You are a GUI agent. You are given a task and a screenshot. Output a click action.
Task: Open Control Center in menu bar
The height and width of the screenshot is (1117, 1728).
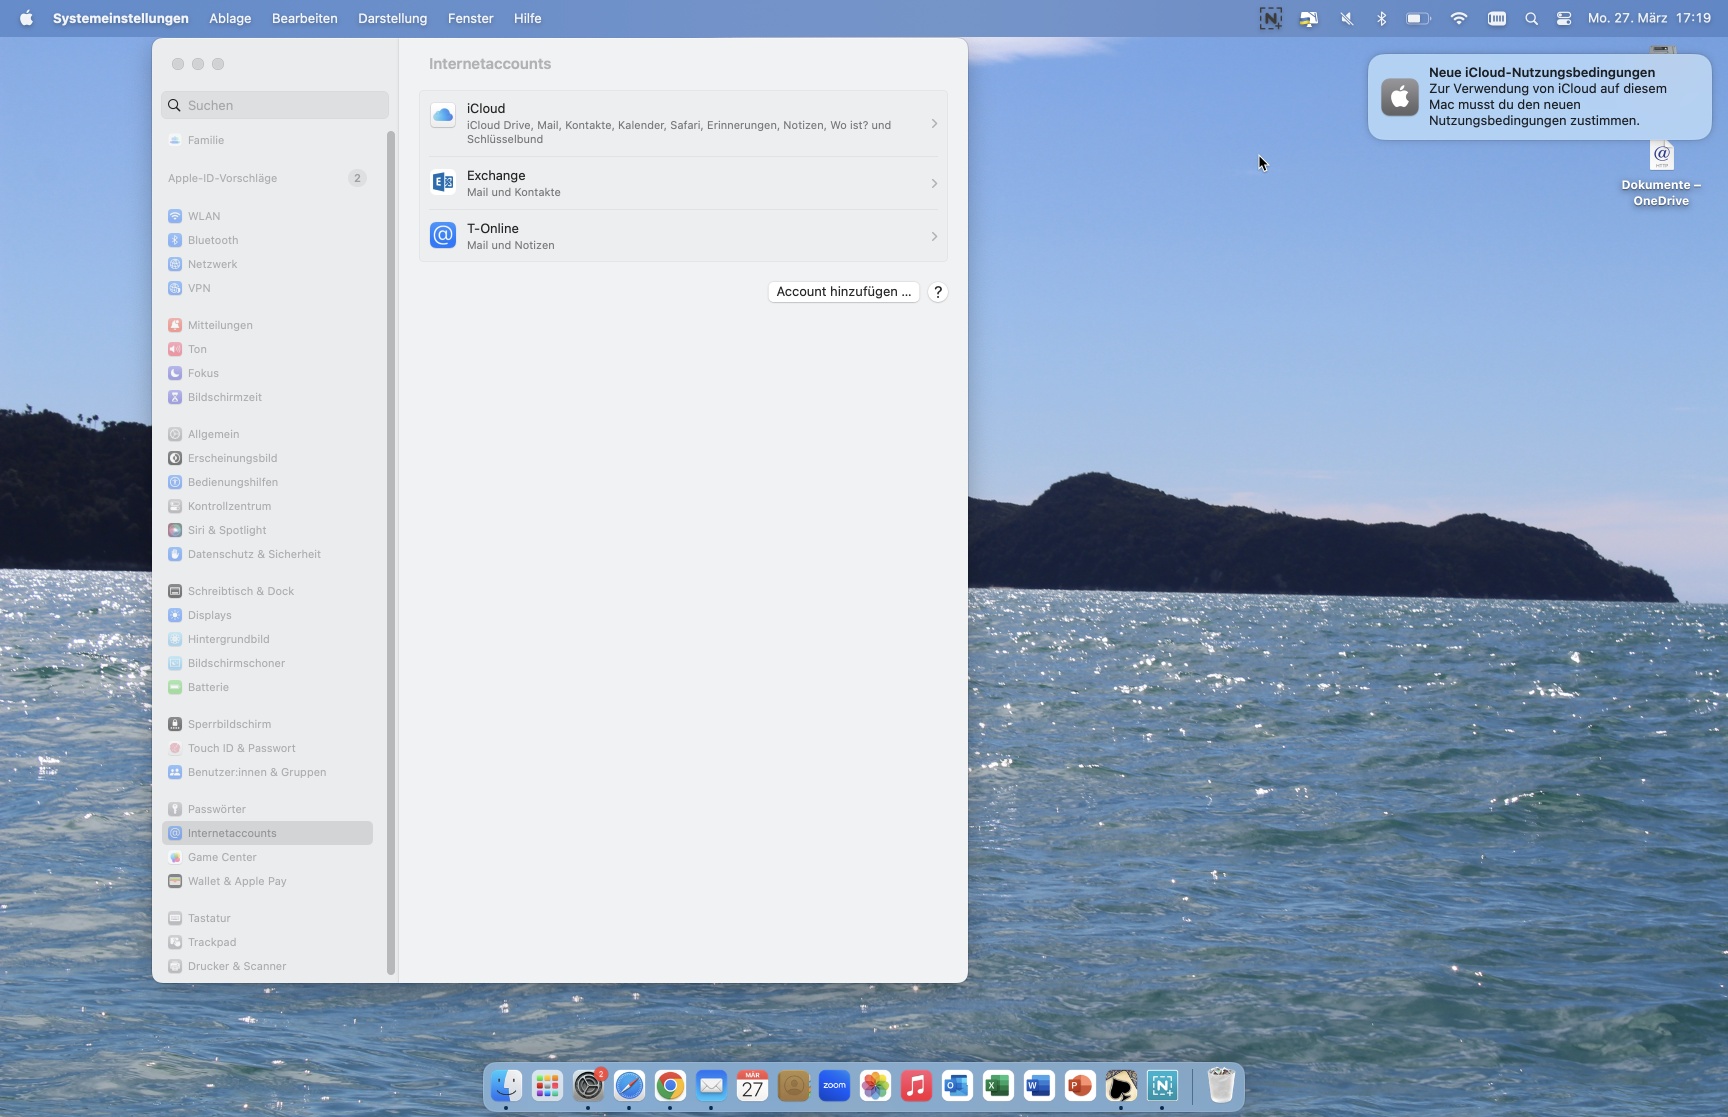pos(1564,18)
